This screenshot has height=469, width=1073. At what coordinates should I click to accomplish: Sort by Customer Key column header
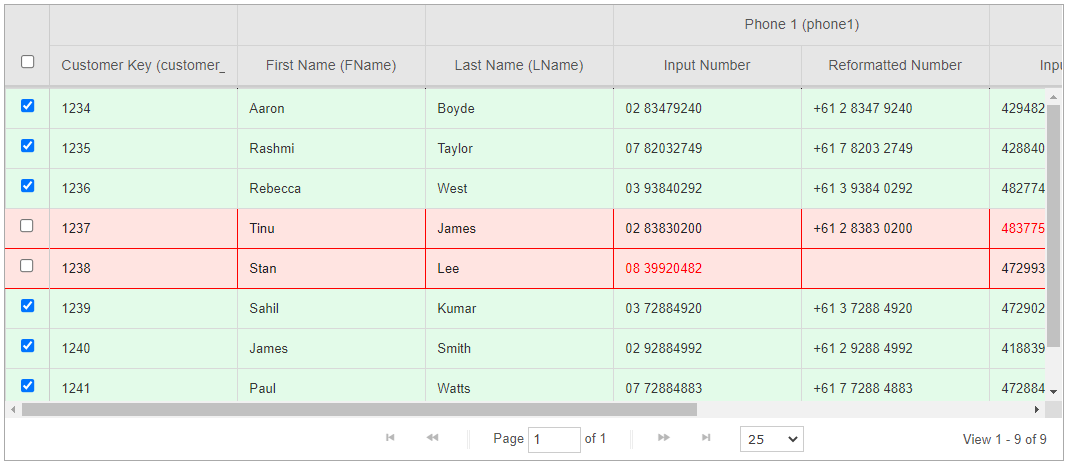[143, 65]
